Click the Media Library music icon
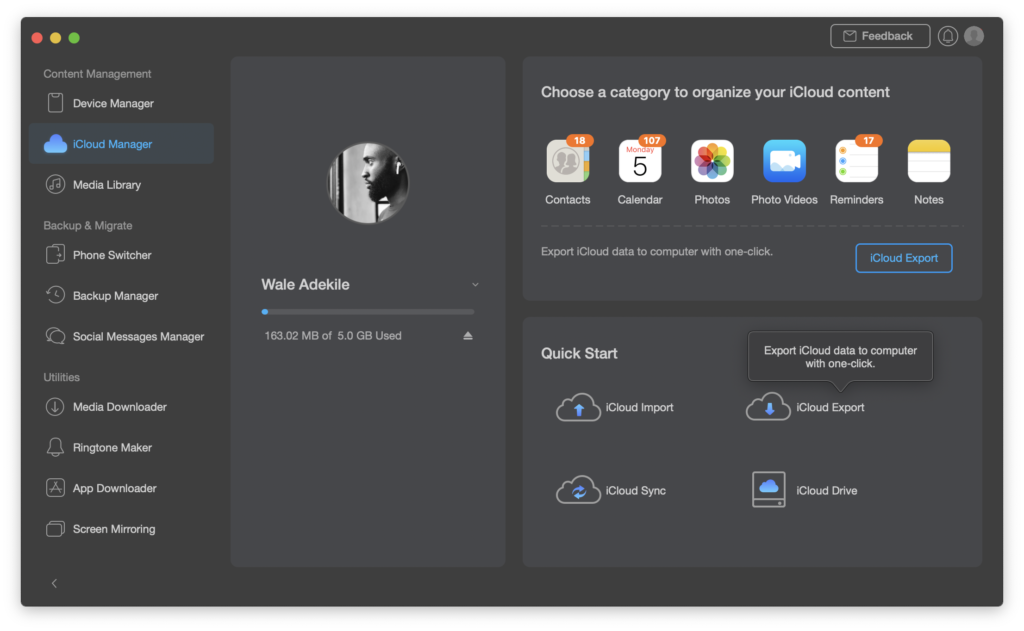Viewport: 1024px width, 631px height. pyautogui.click(x=56, y=184)
